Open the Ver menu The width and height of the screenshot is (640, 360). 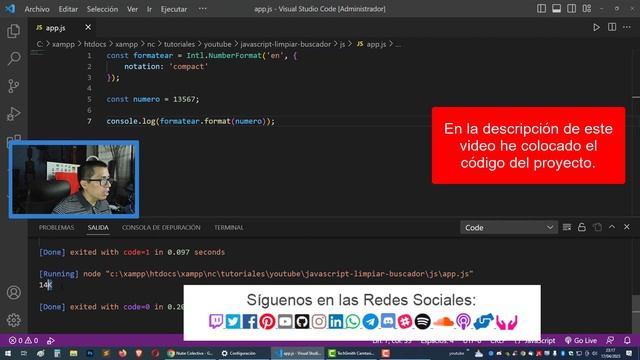click(x=132, y=9)
